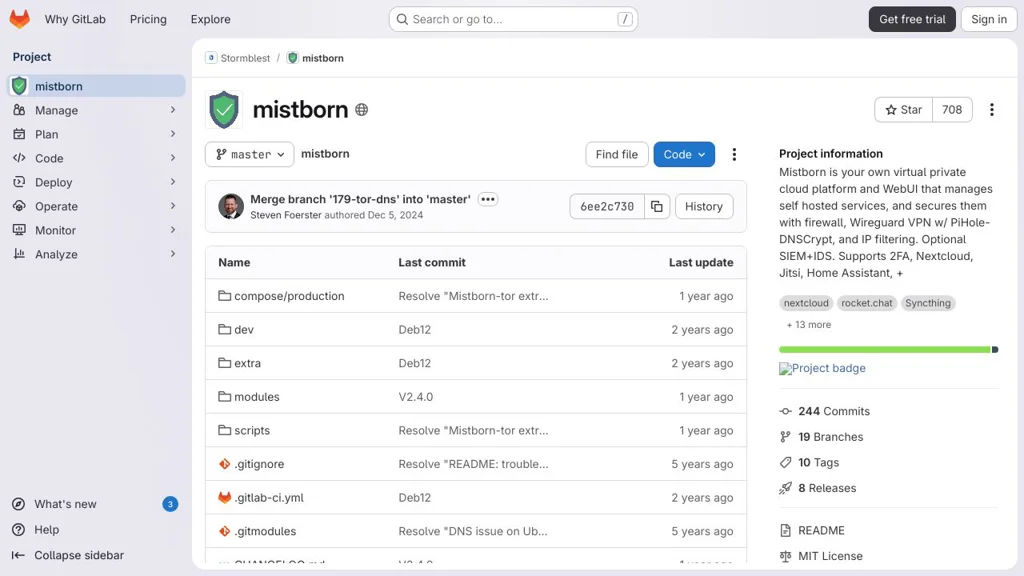The height and width of the screenshot is (576, 1024).
Task: Click the Sign in button
Action: tap(989, 19)
